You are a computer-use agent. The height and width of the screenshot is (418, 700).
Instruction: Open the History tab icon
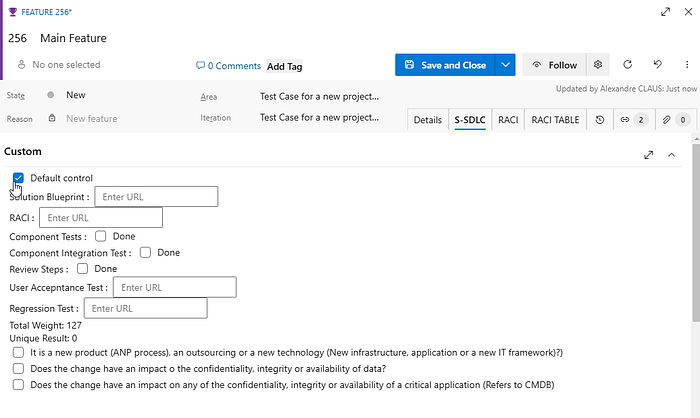coord(599,120)
